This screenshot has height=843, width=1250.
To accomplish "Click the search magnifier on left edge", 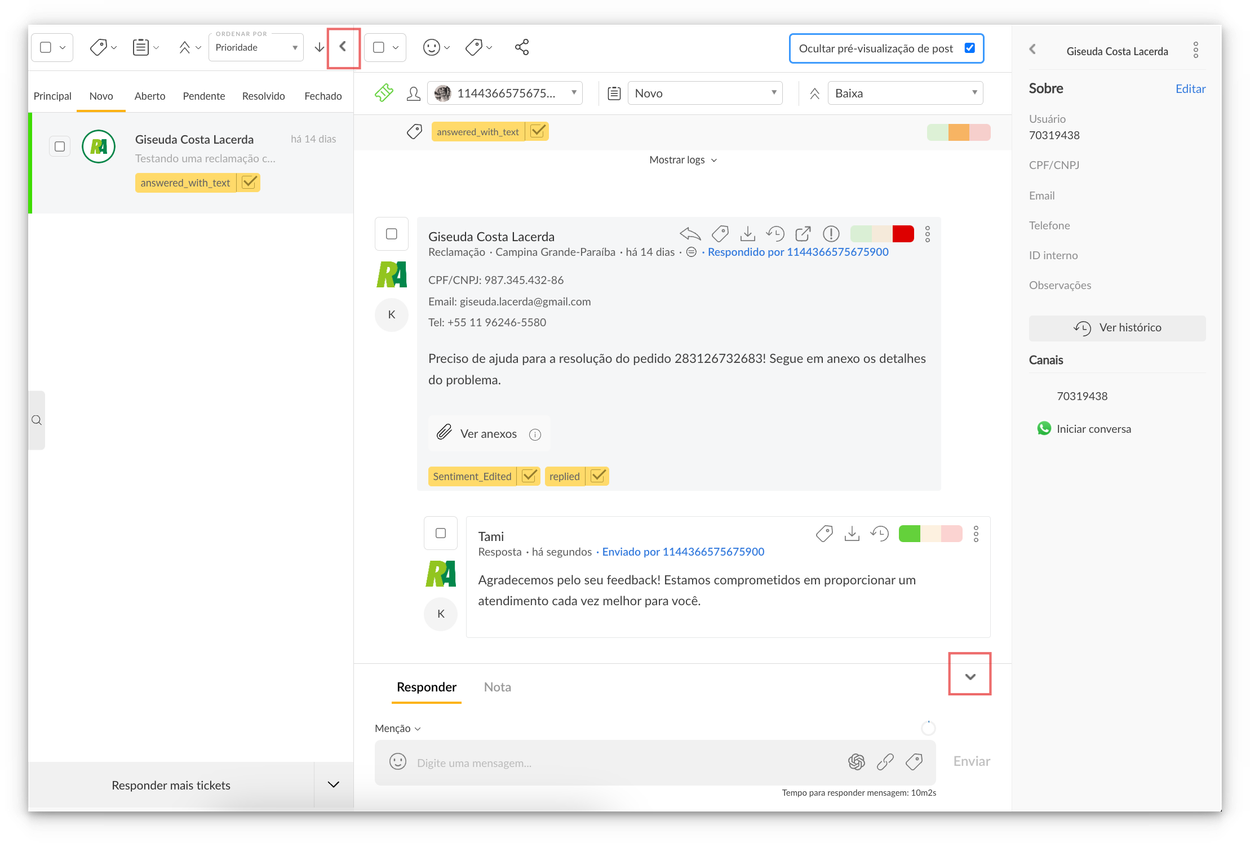I will (x=37, y=420).
